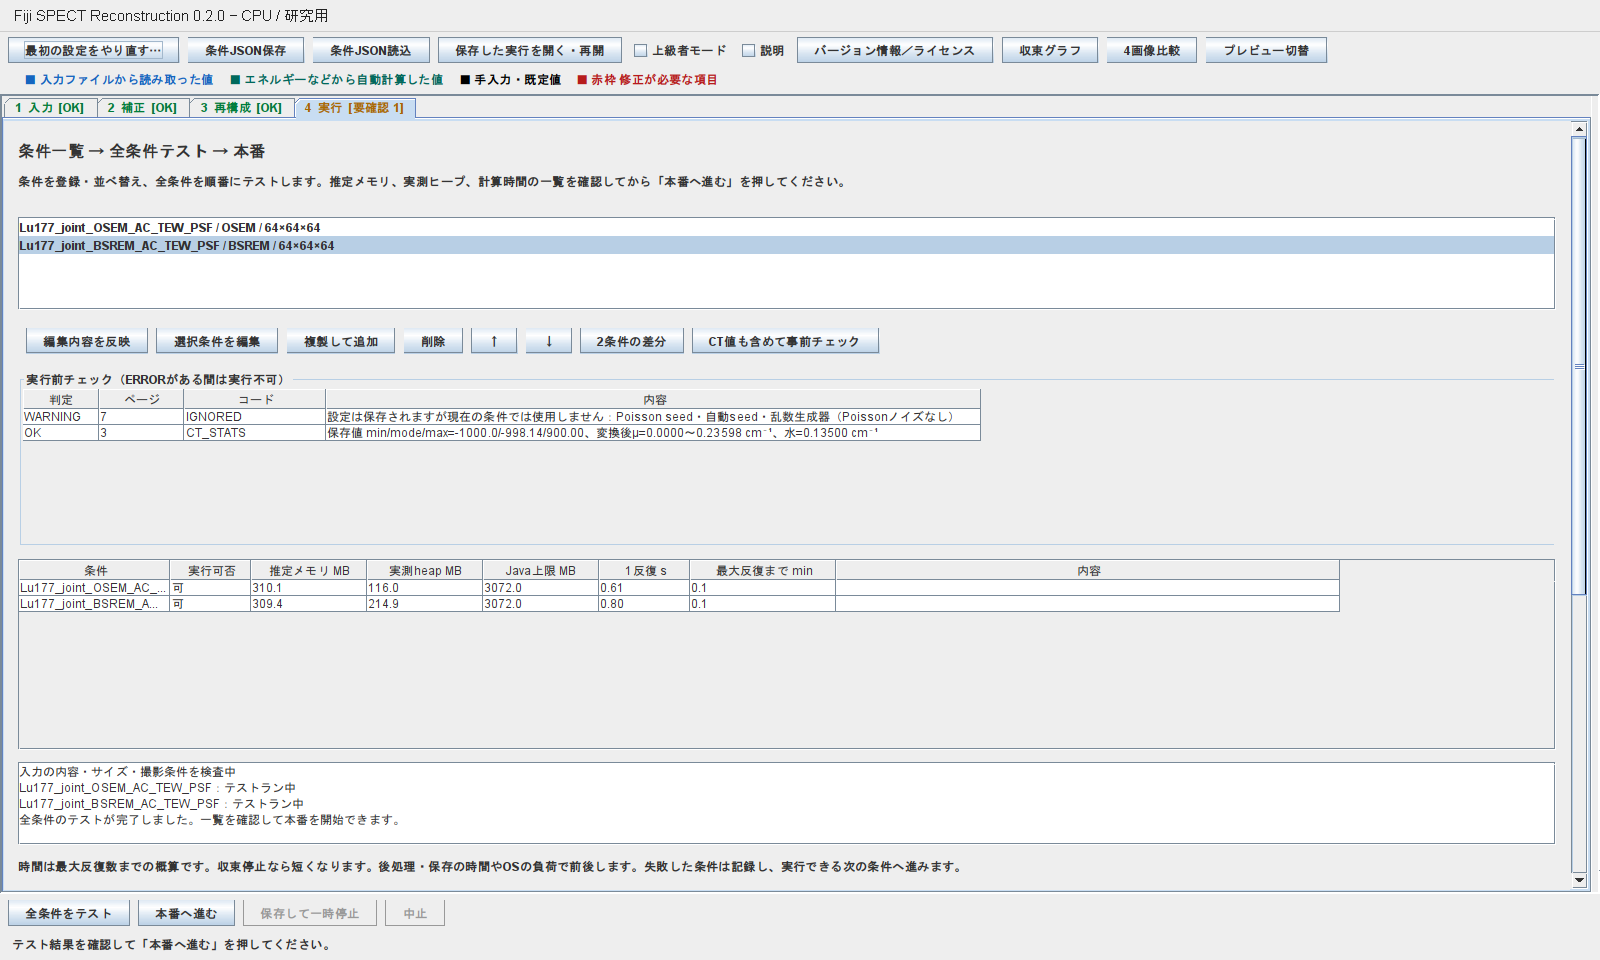Click 最初の設定をやり直す… button

coord(93,50)
